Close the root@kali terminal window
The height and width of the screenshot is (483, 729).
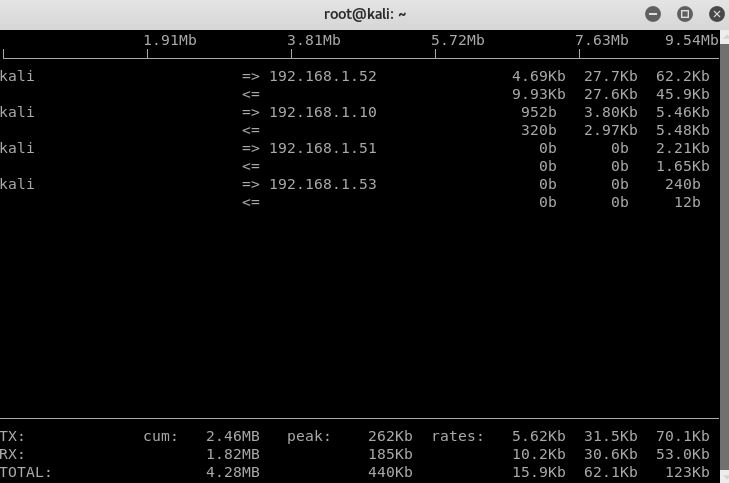(716, 14)
